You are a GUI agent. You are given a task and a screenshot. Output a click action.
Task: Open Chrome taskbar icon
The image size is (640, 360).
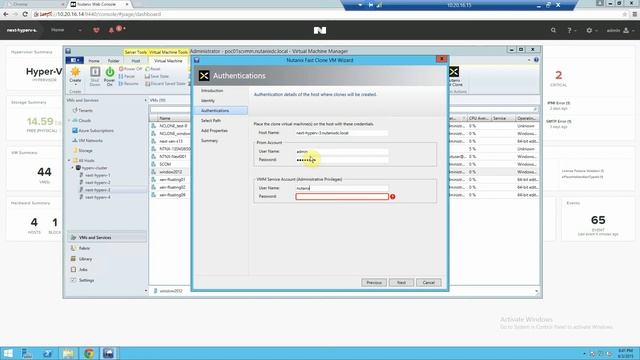pos(89,353)
